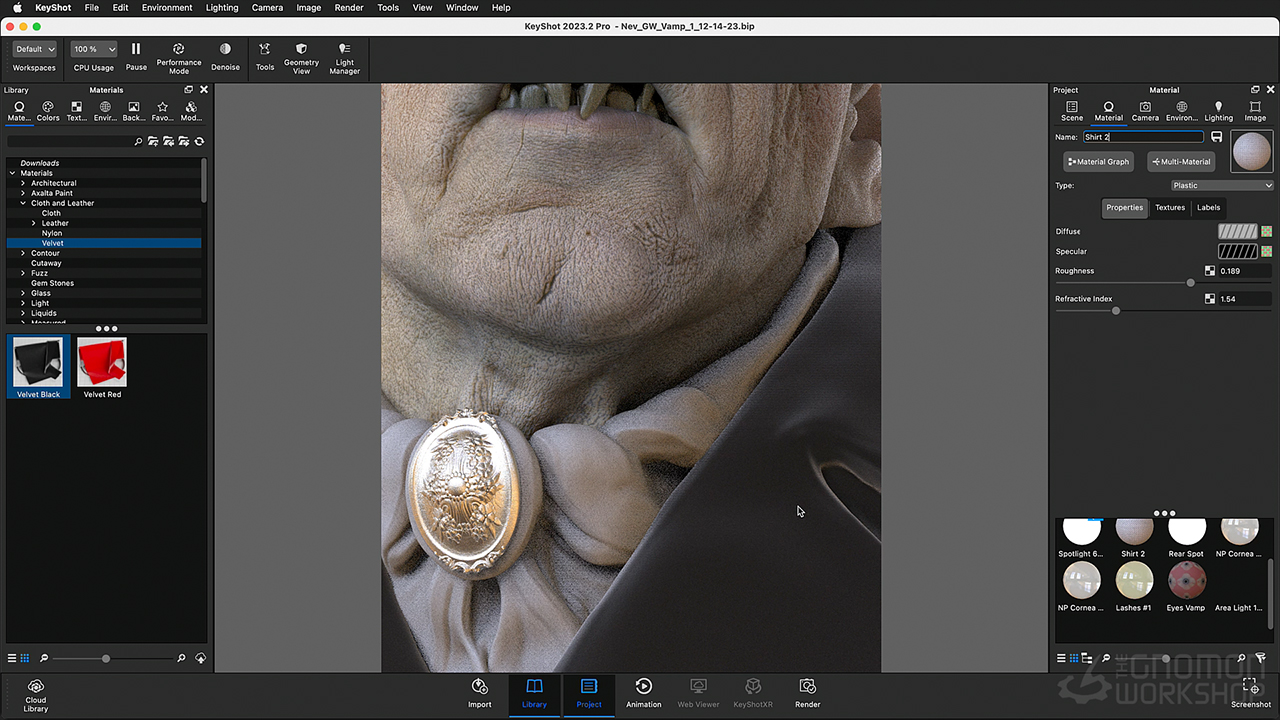This screenshot has width=1280, height=720.
Task: Click the Multi-Material button
Action: point(1181,161)
